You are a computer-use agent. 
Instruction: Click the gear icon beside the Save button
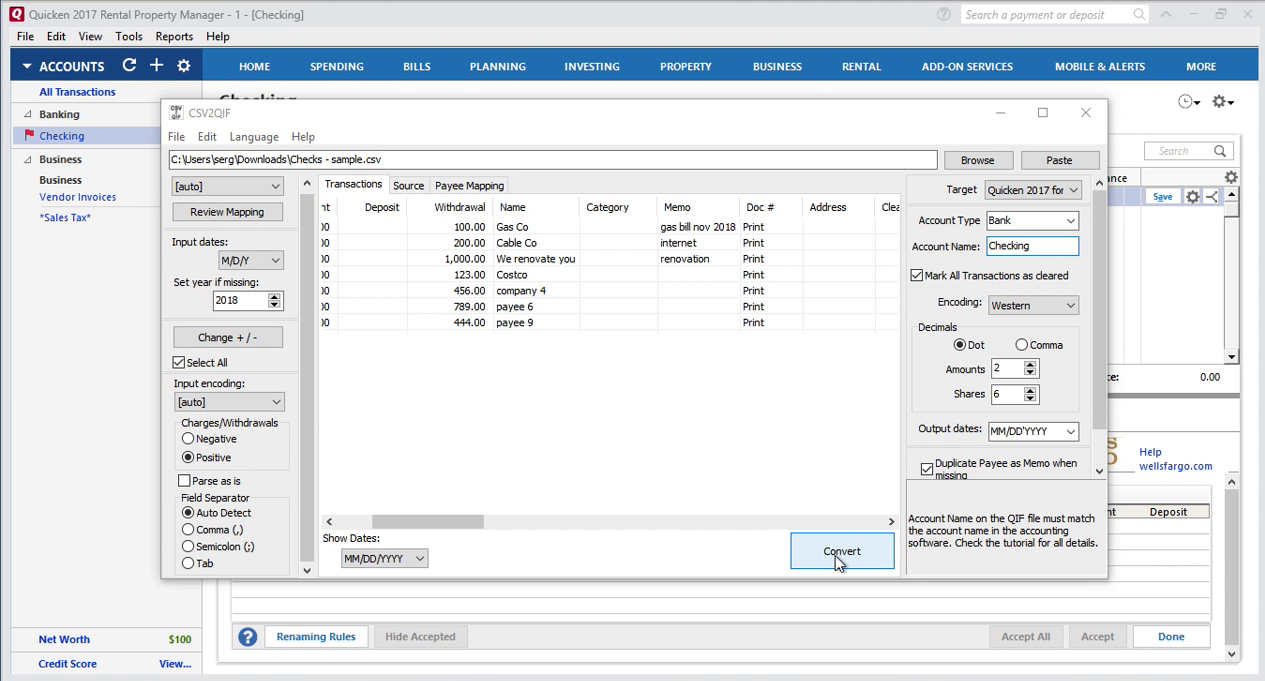(x=1192, y=197)
